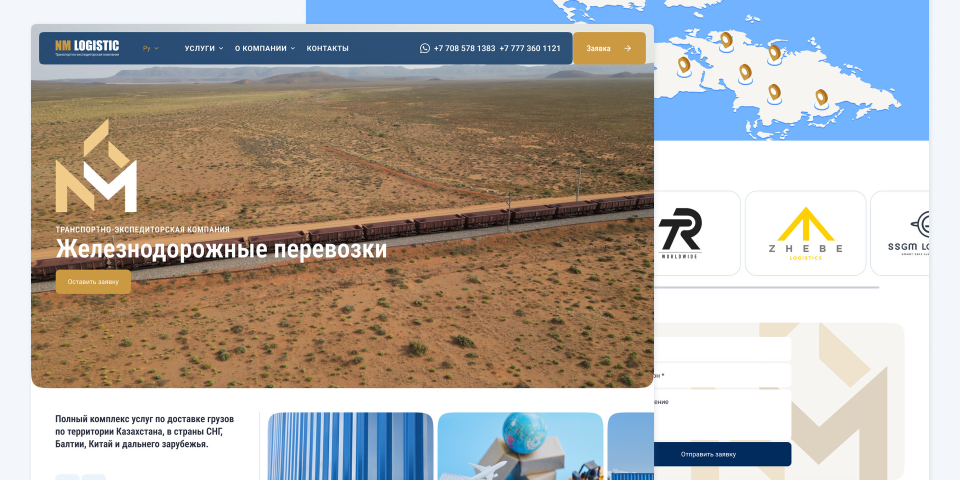Click the message textarea in the form

(x=722, y=414)
